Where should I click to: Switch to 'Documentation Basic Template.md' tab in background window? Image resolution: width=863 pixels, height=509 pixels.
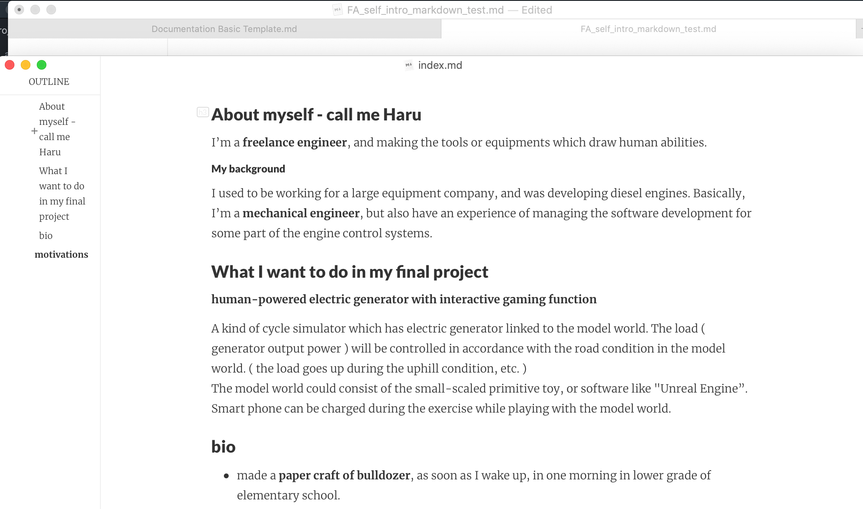tap(224, 29)
